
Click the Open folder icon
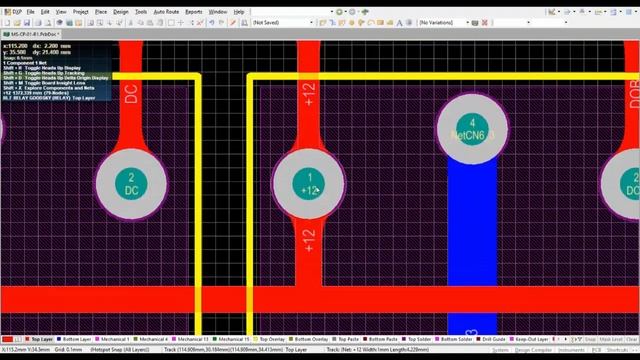click(x=17, y=23)
